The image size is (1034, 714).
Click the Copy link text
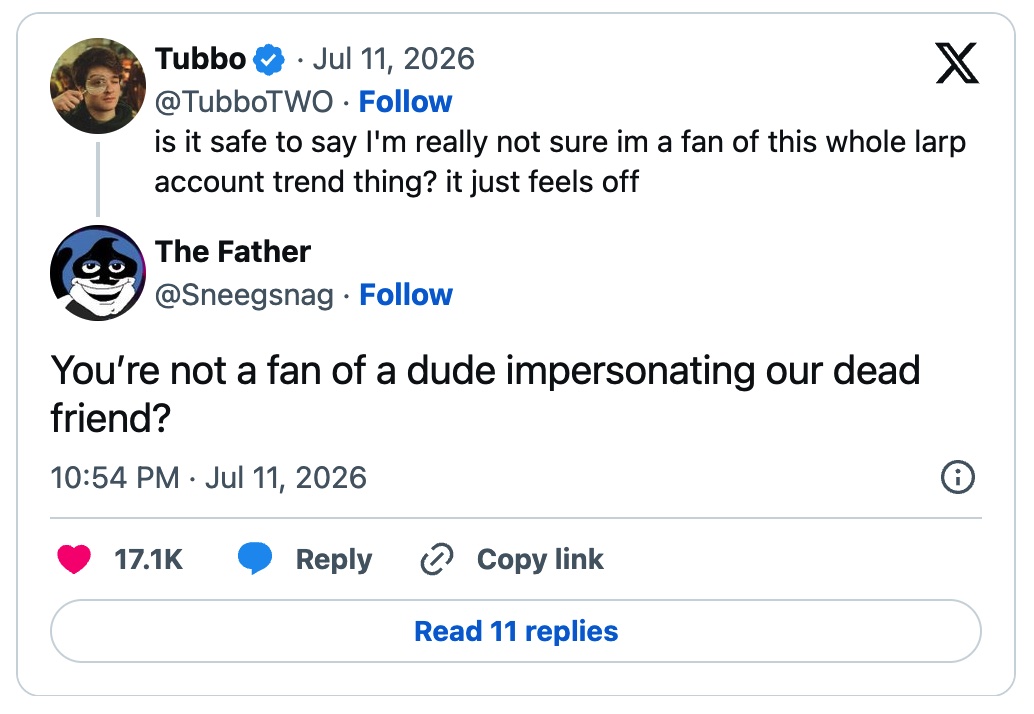[540, 559]
